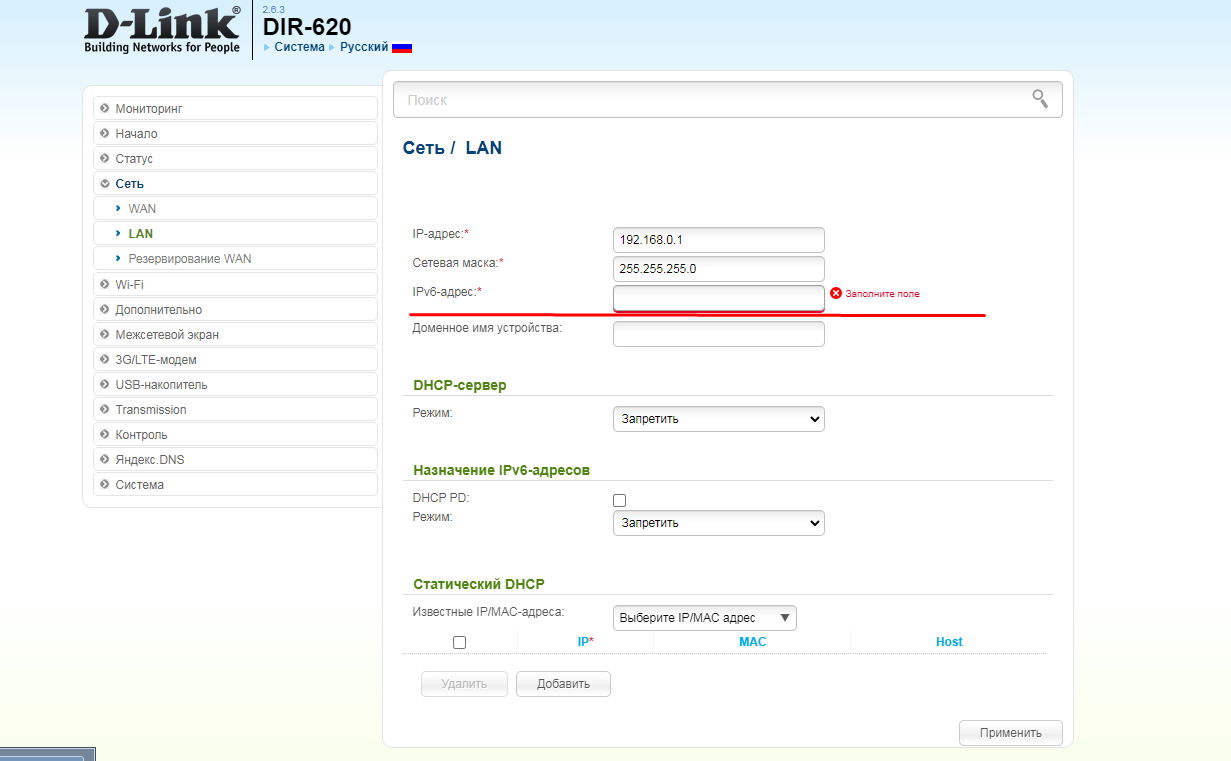Click the Заполните поле error message
The image size is (1231, 761).
point(882,294)
